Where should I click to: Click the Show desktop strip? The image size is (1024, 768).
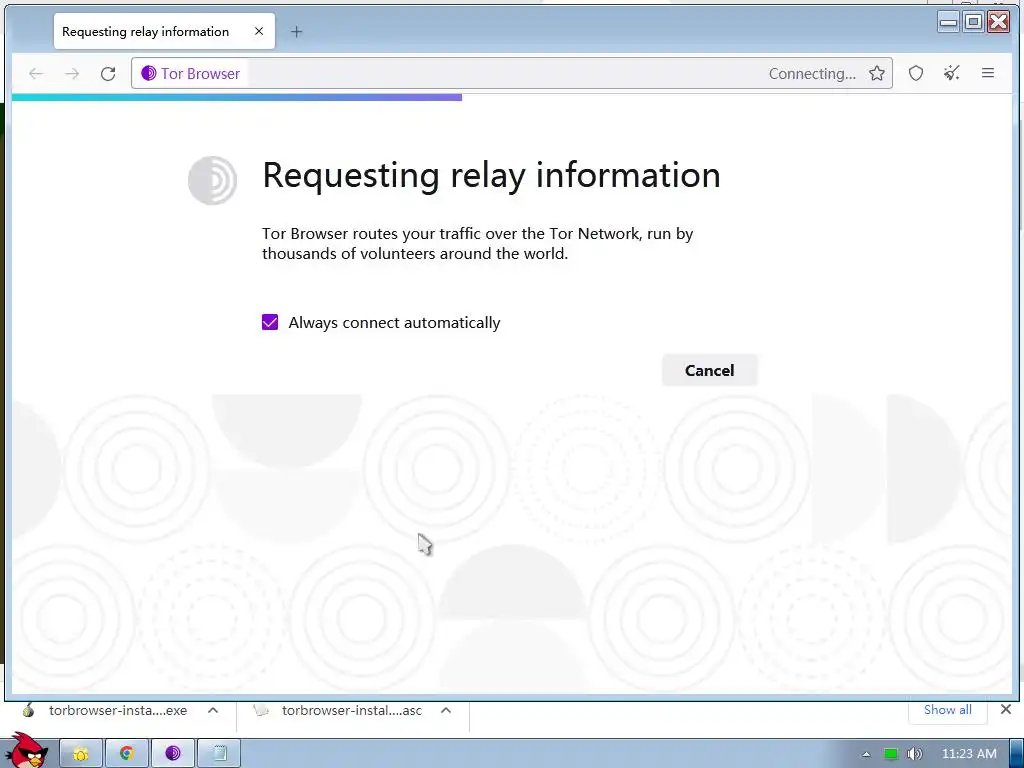pyautogui.click(x=1017, y=754)
